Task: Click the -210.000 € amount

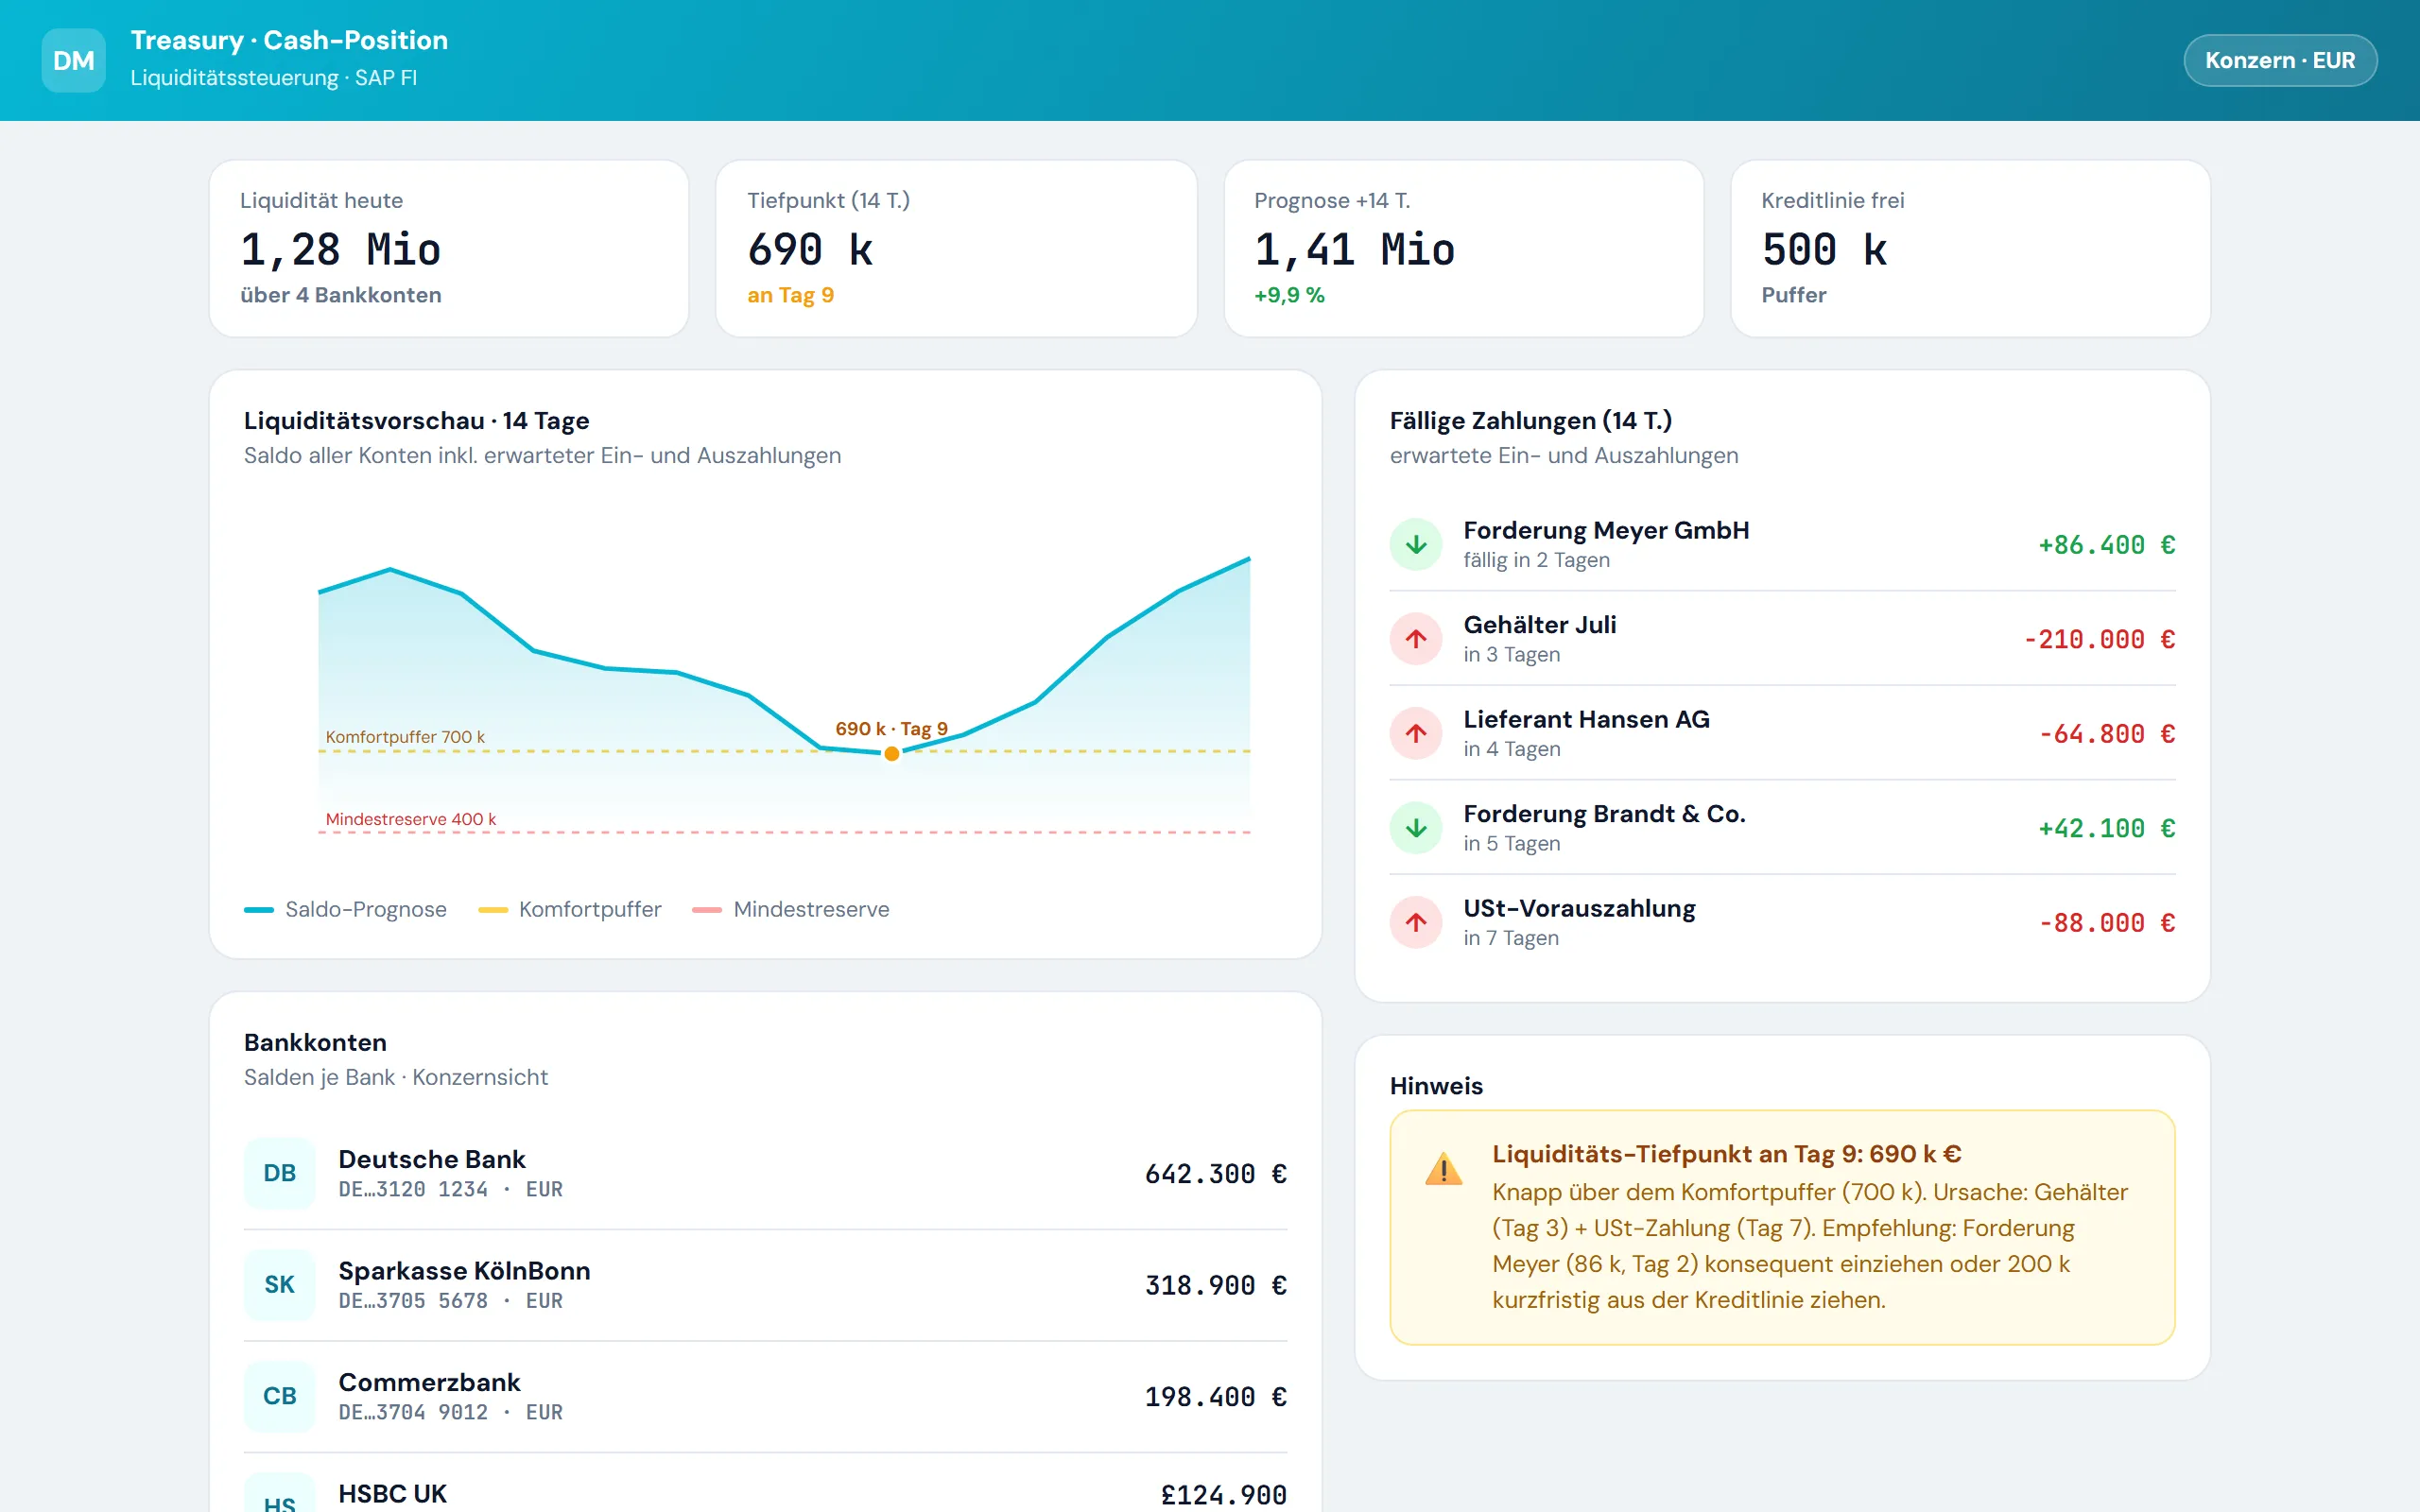Action: point(2099,639)
